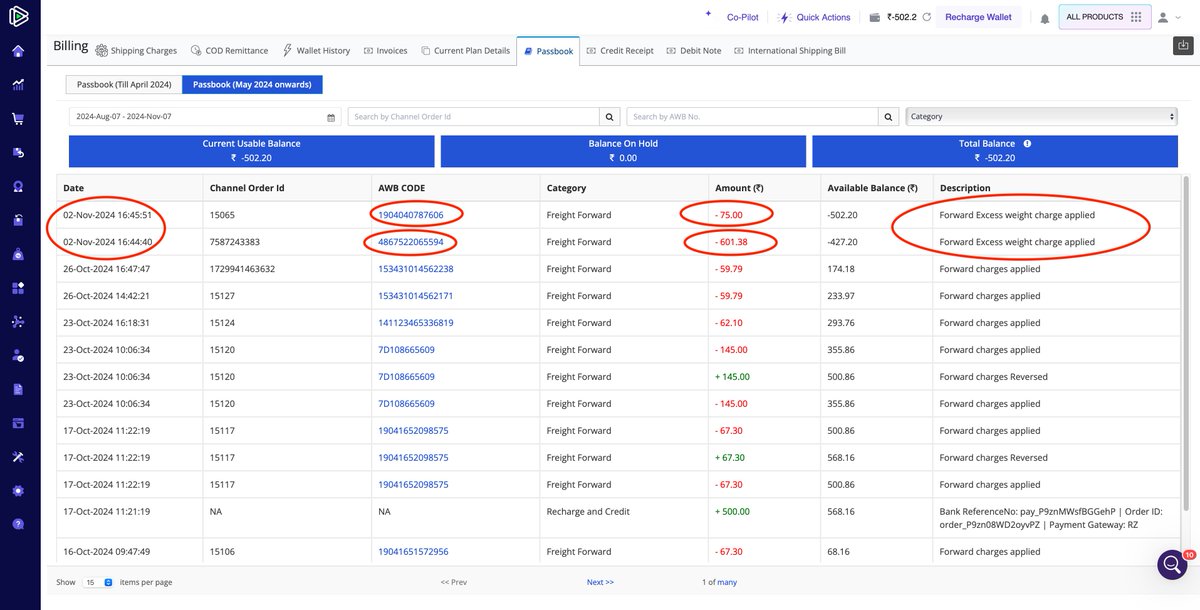Screen dimensions: 1200x610
Task: Open the profile avatar menu
Action: pos(1167,17)
